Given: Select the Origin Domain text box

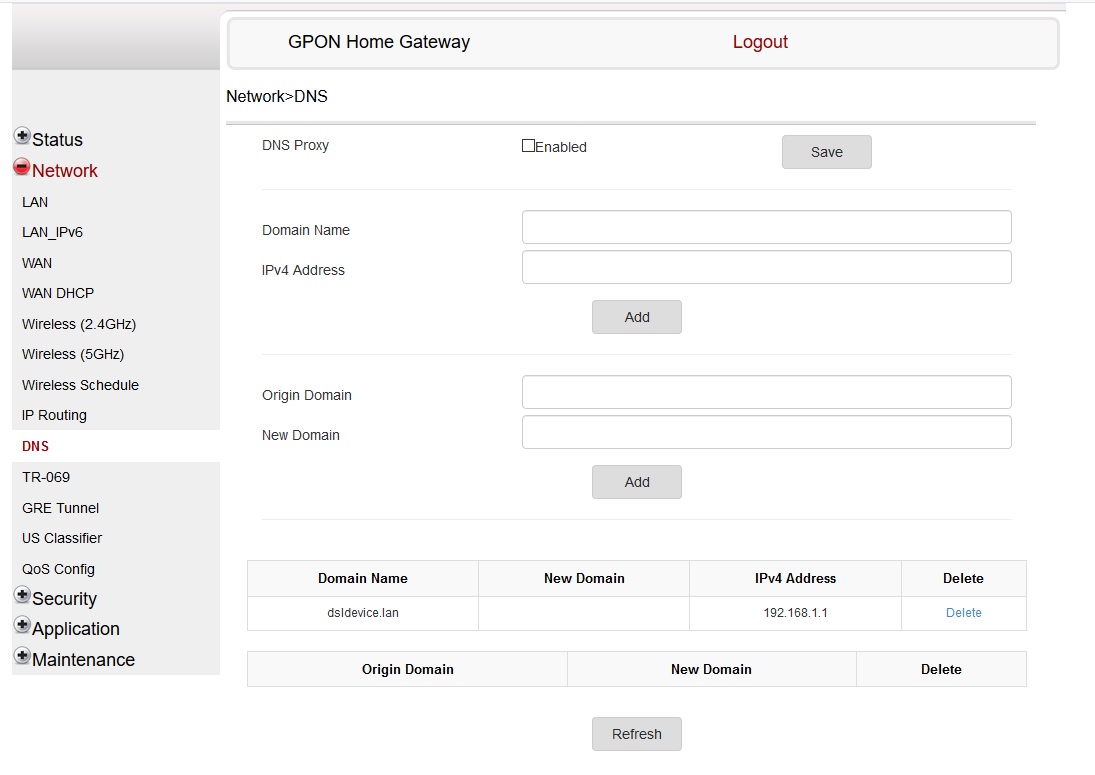Looking at the screenshot, I should [766, 392].
